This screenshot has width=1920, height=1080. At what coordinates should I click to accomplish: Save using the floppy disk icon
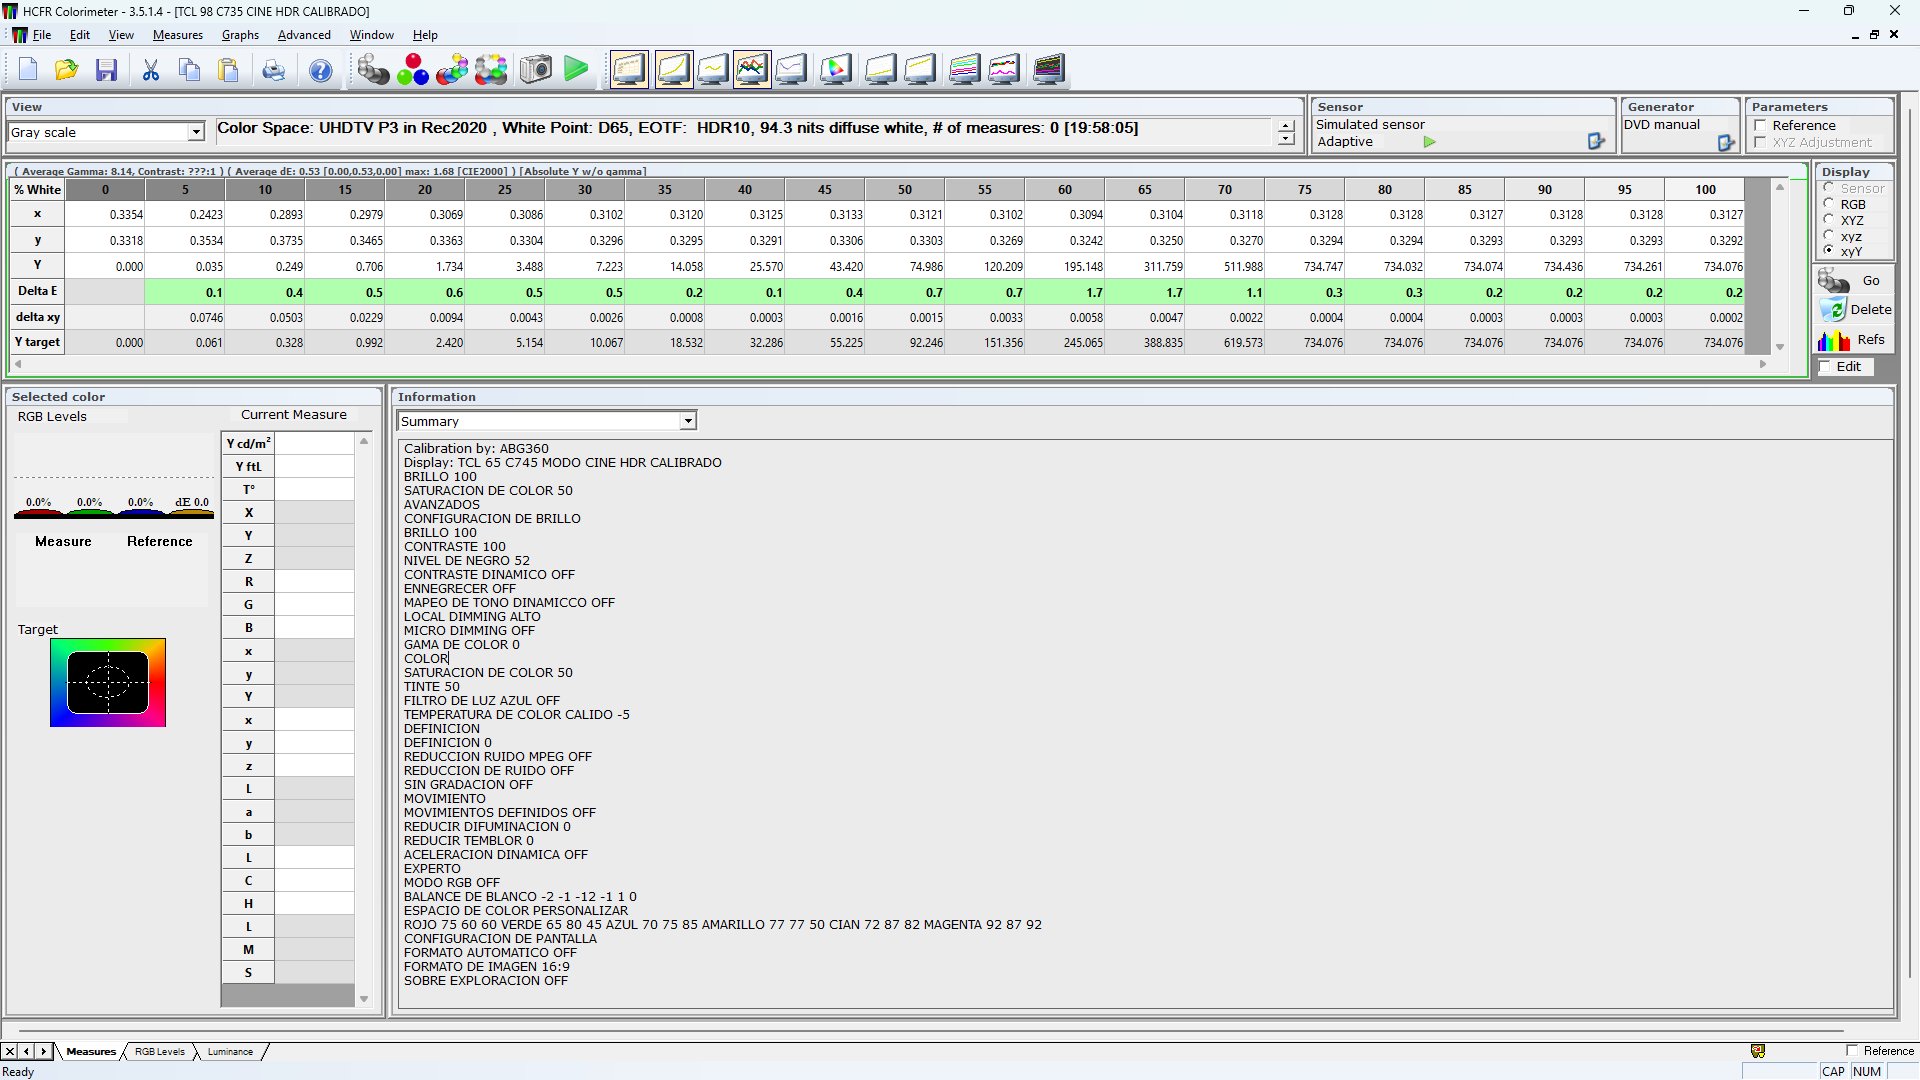point(106,70)
